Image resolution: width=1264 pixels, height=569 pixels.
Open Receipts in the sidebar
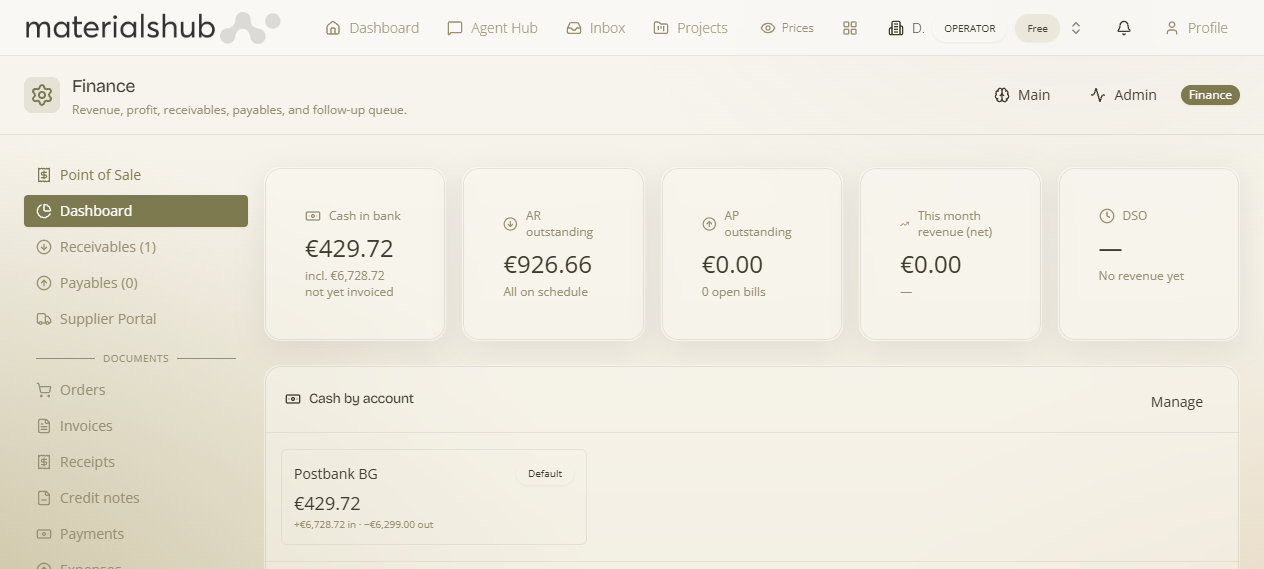click(x=136, y=462)
